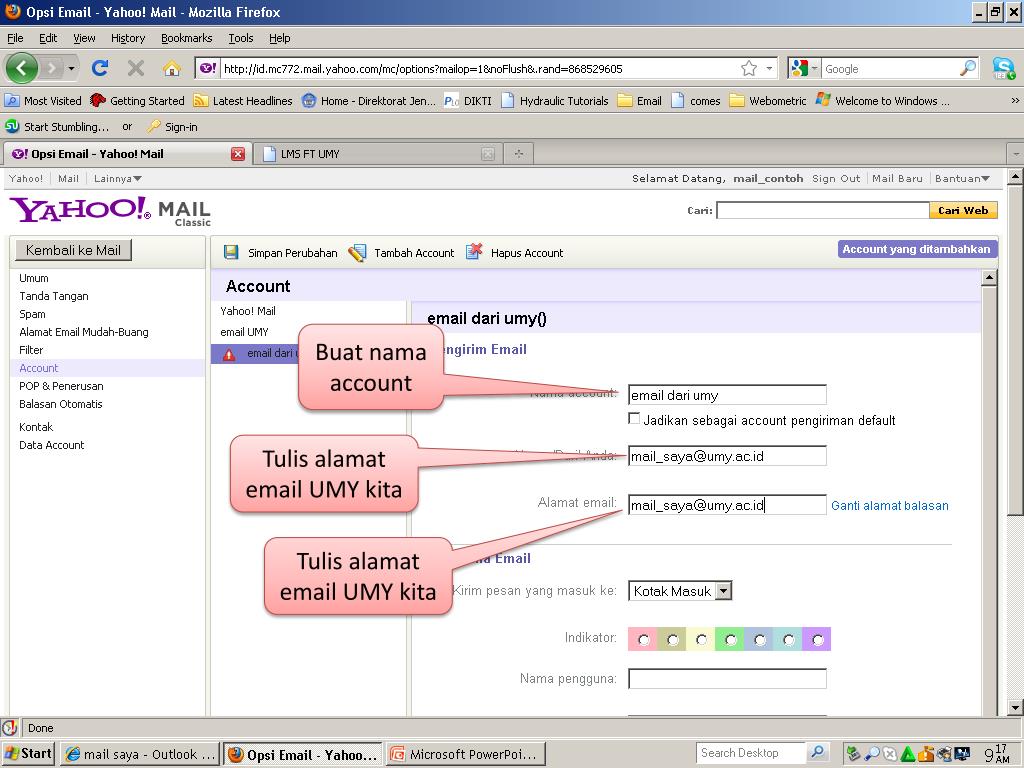
Task: Reload the page with the Refresh icon
Action: click(x=100, y=68)
